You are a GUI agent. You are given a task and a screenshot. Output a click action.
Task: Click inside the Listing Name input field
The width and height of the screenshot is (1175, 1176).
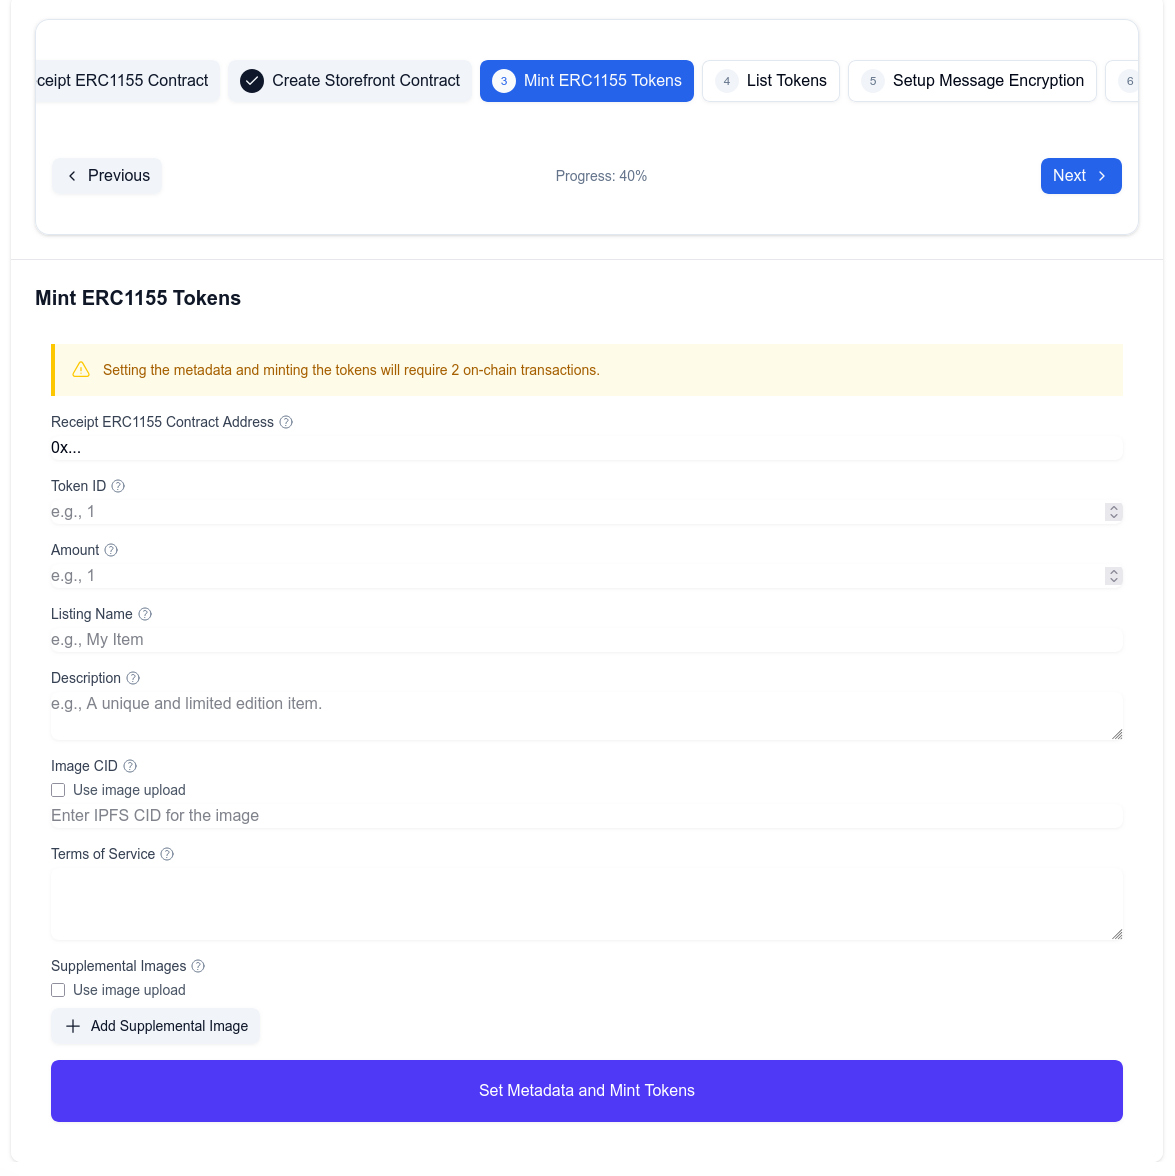point(587,639)
